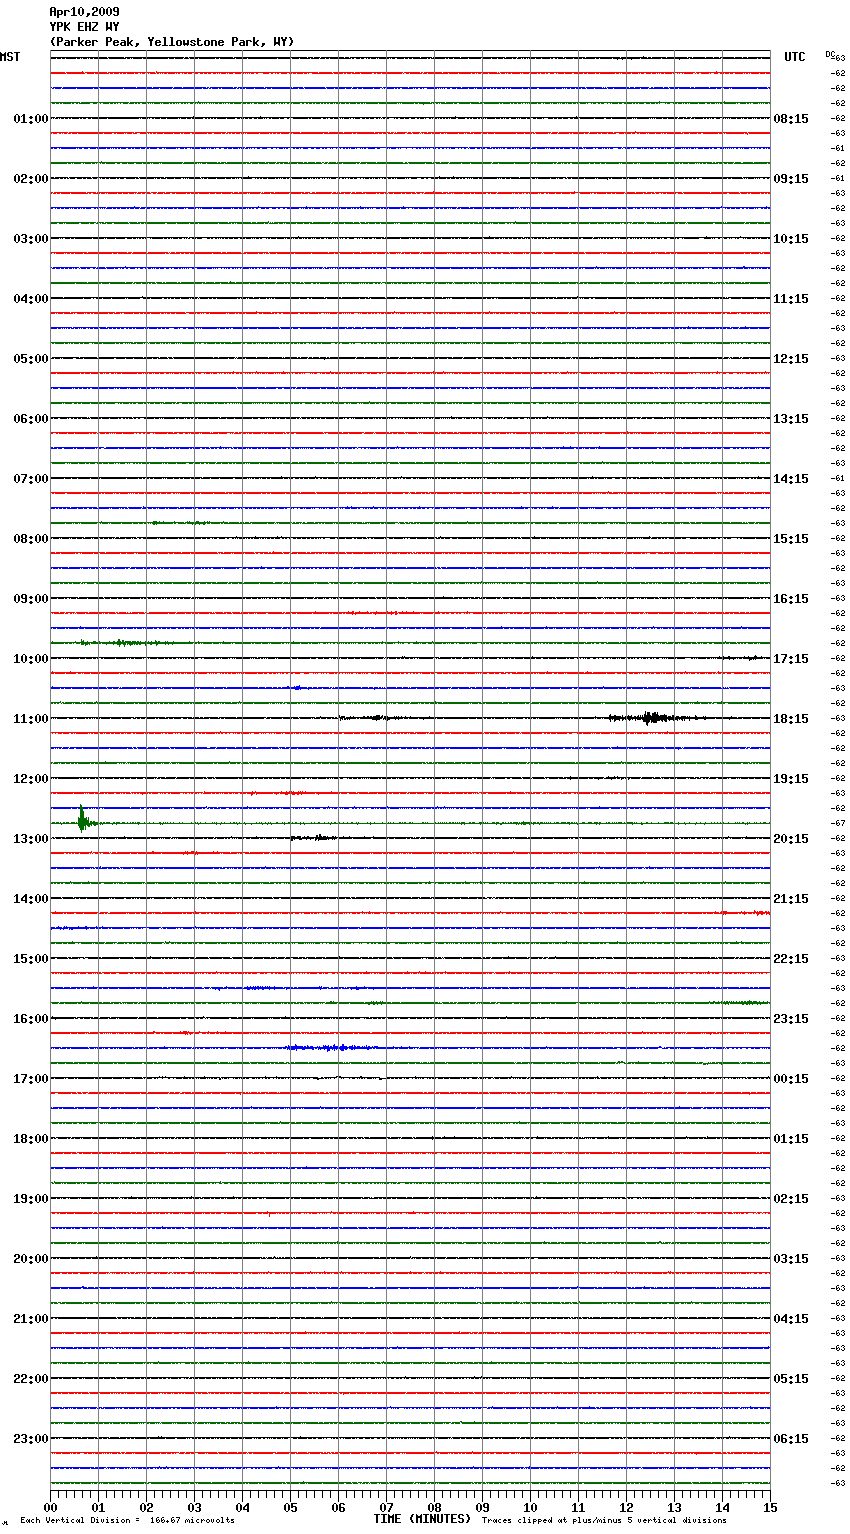Select the 06:00 MST row label
The image size is (850, 1534).
(31, 419)
